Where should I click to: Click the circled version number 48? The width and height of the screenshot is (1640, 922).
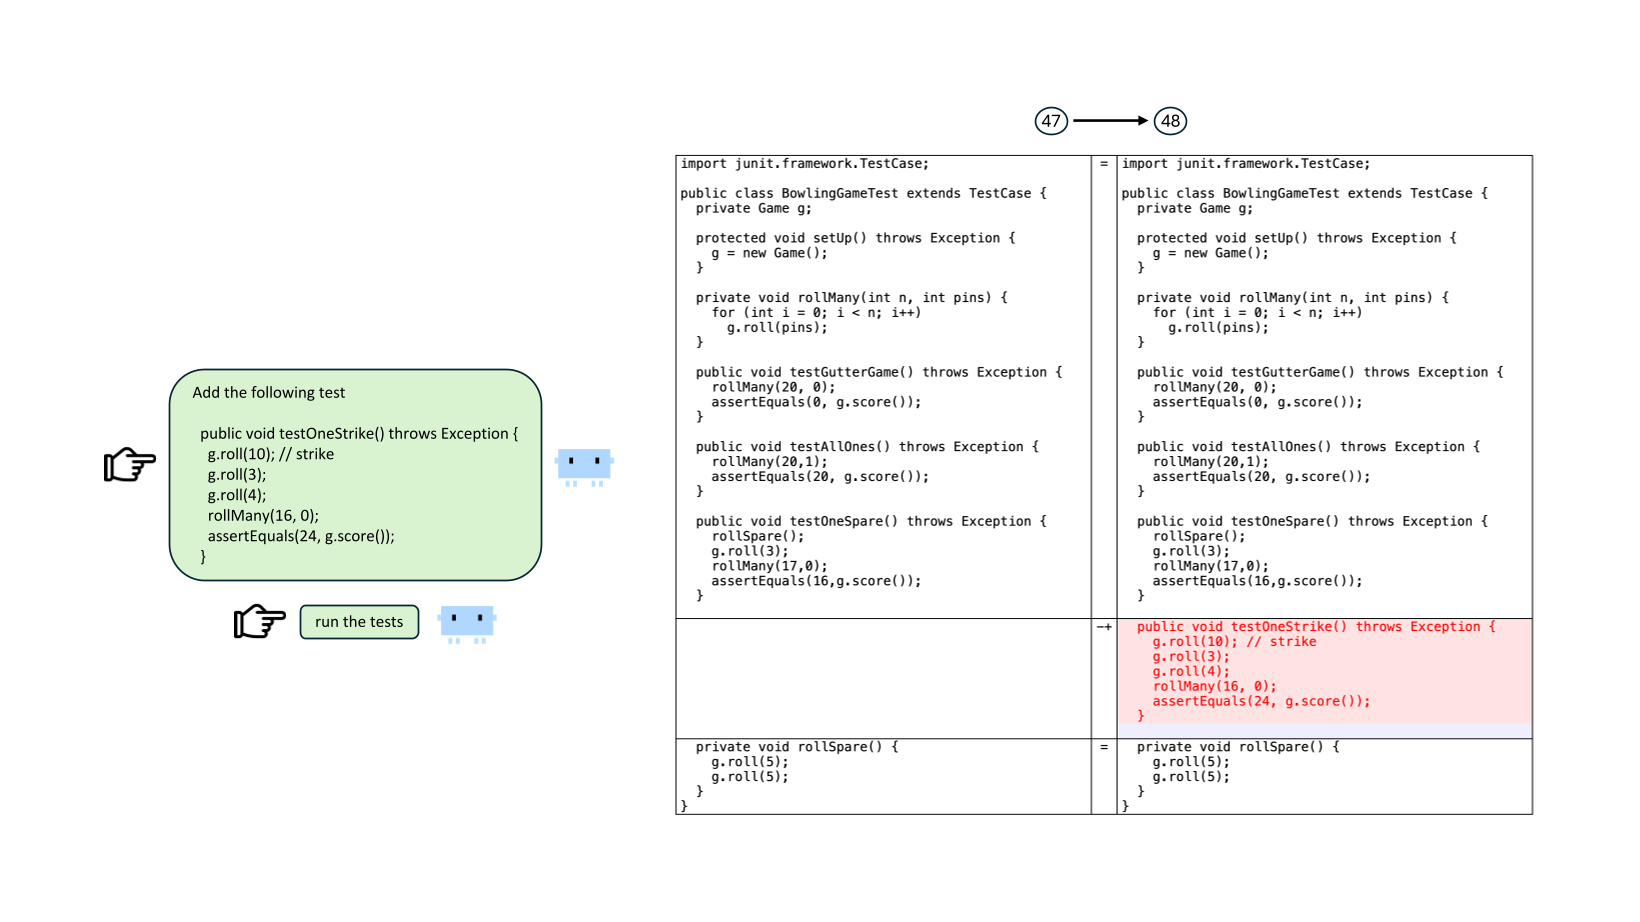tap(1170, 121)
